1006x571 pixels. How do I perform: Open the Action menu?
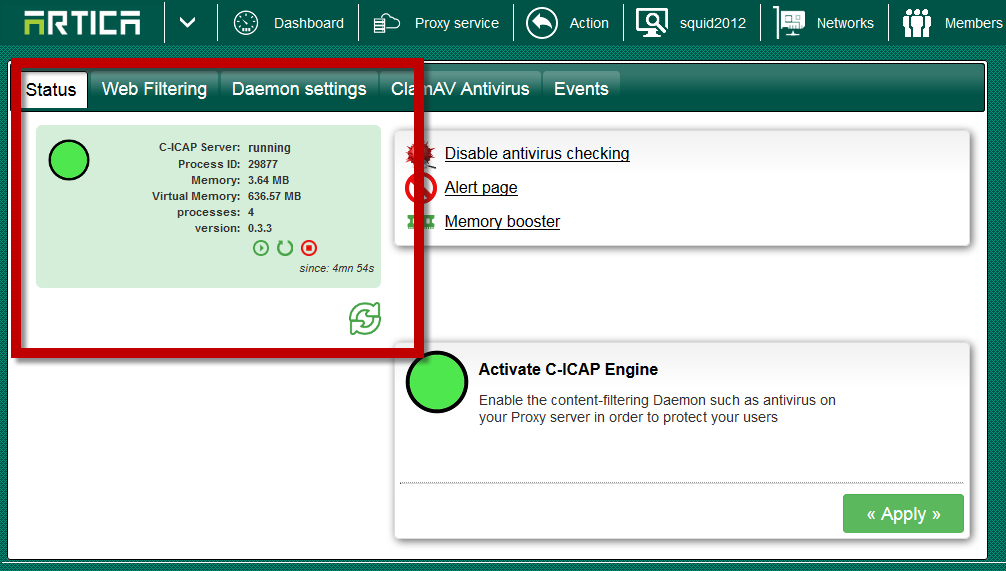589,23
